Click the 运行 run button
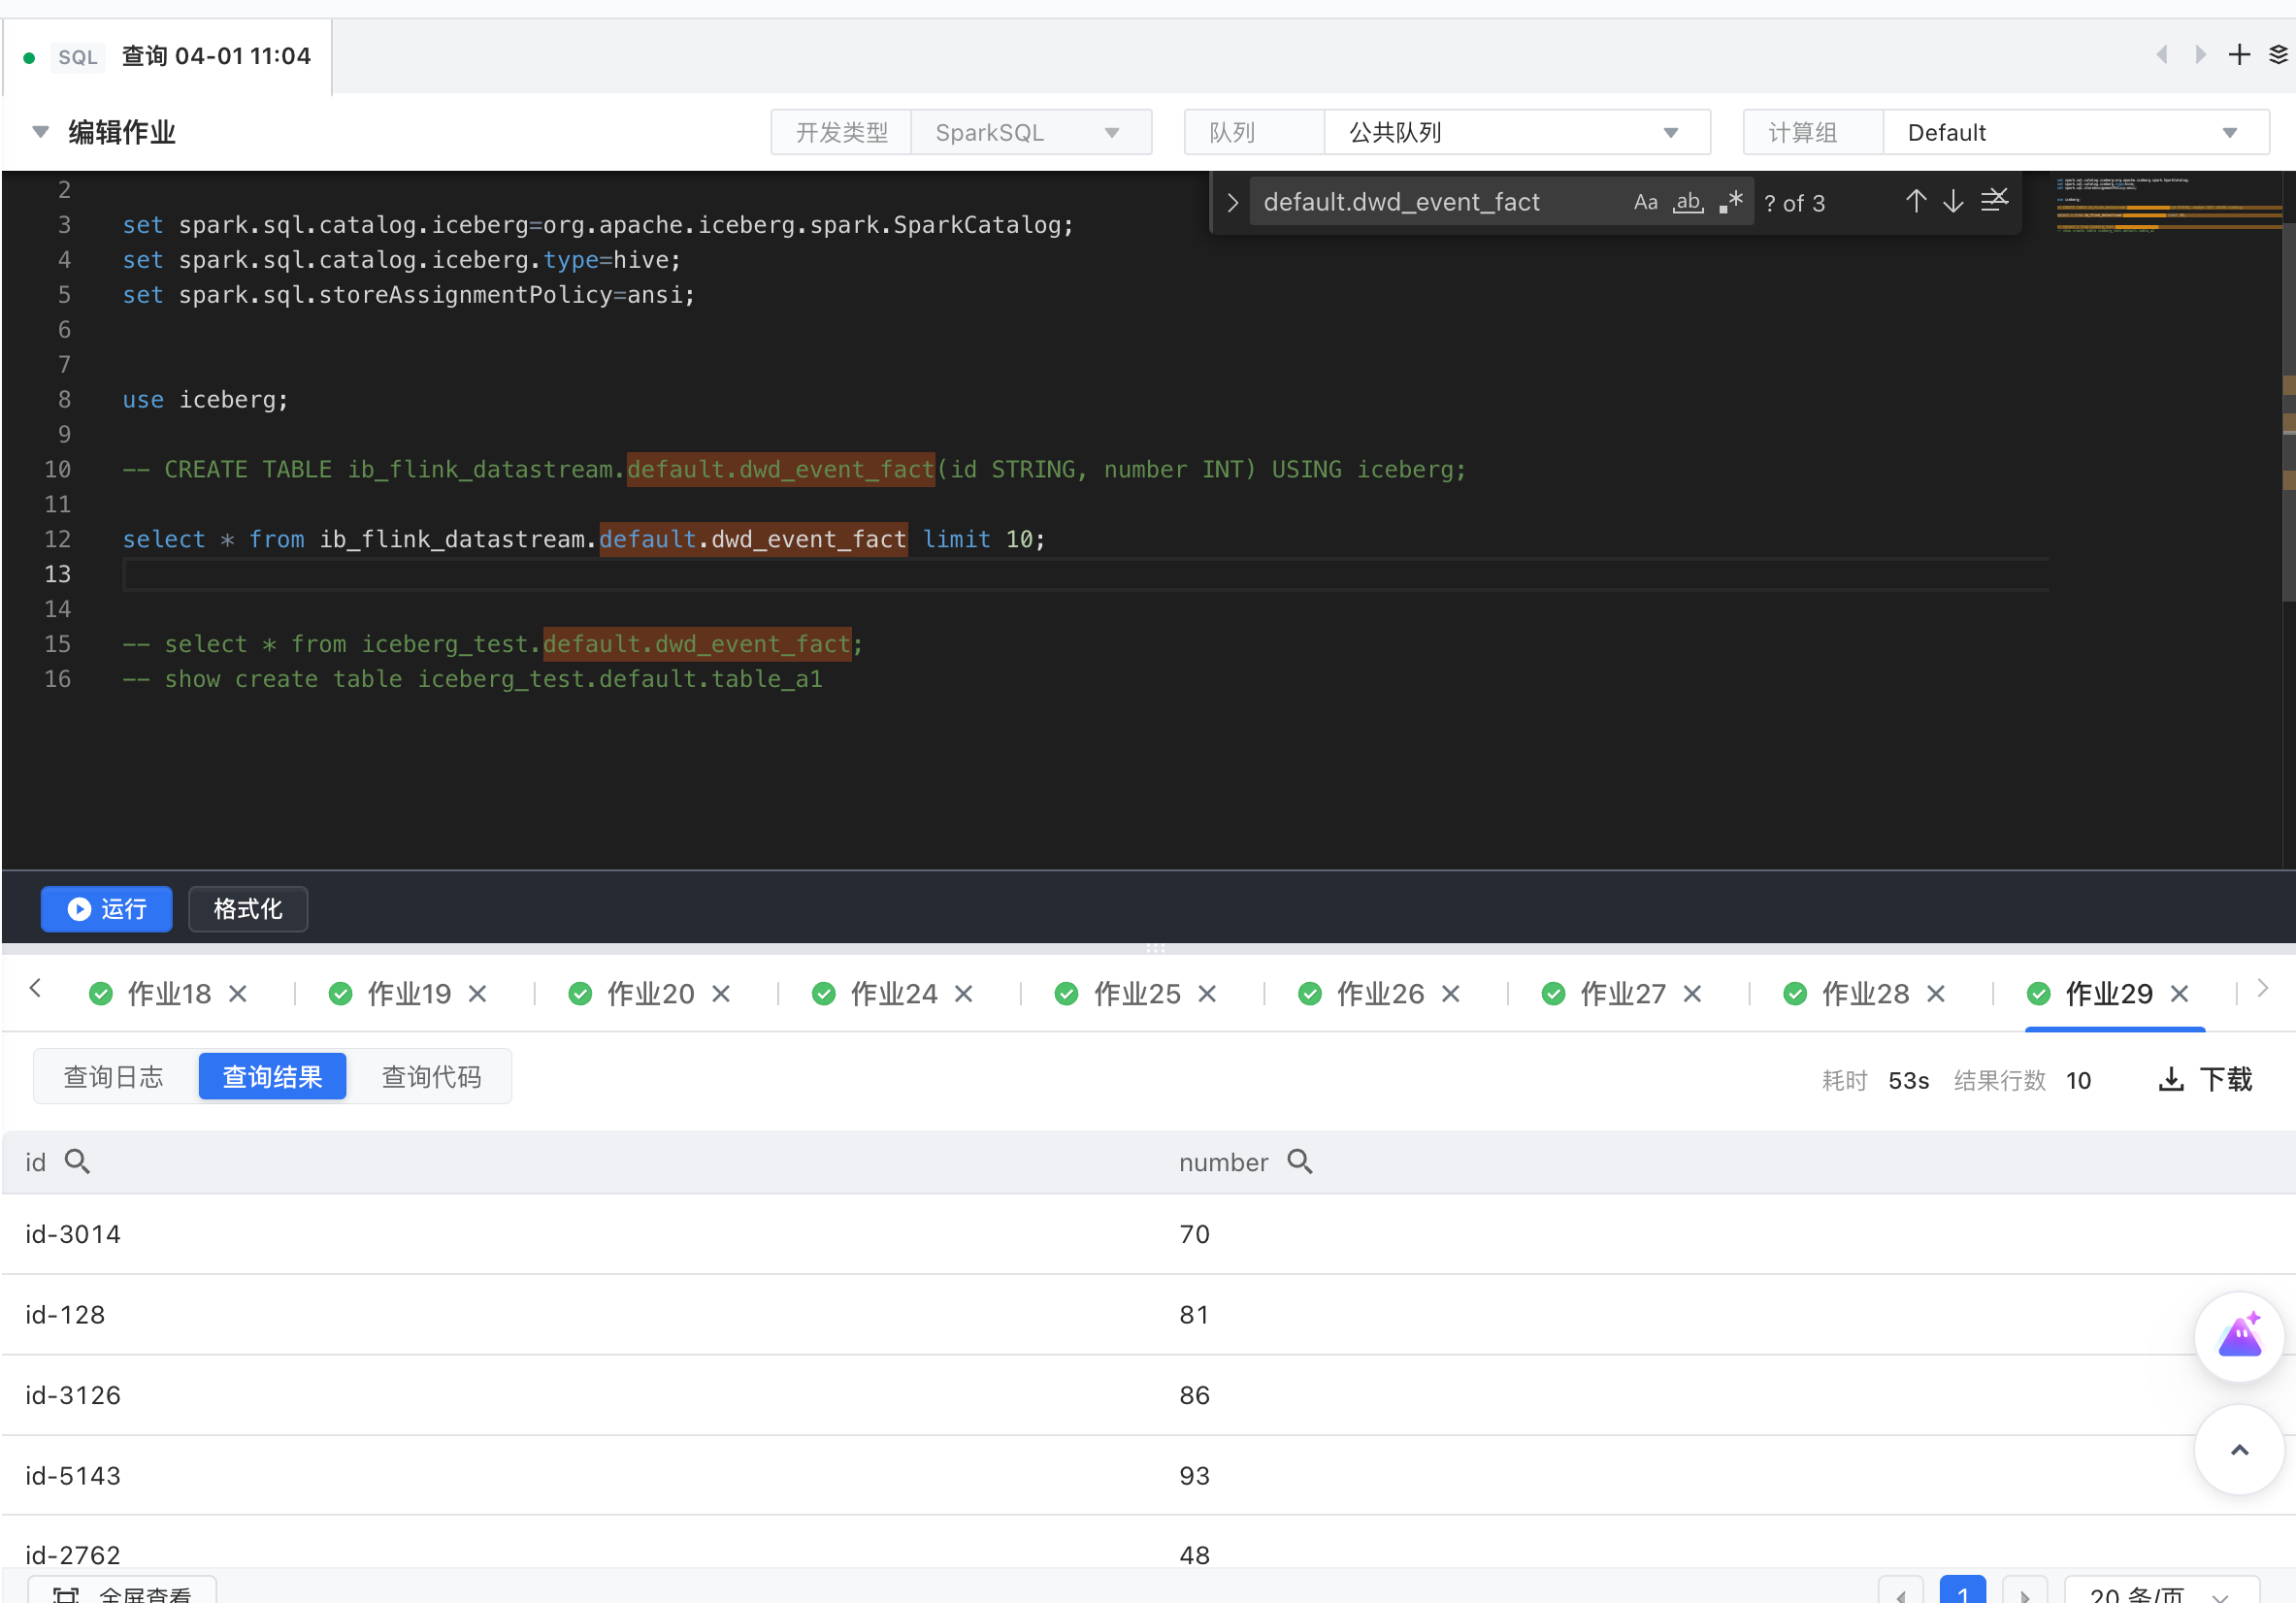2296x1603 pixels. click(x=107, y=909)
